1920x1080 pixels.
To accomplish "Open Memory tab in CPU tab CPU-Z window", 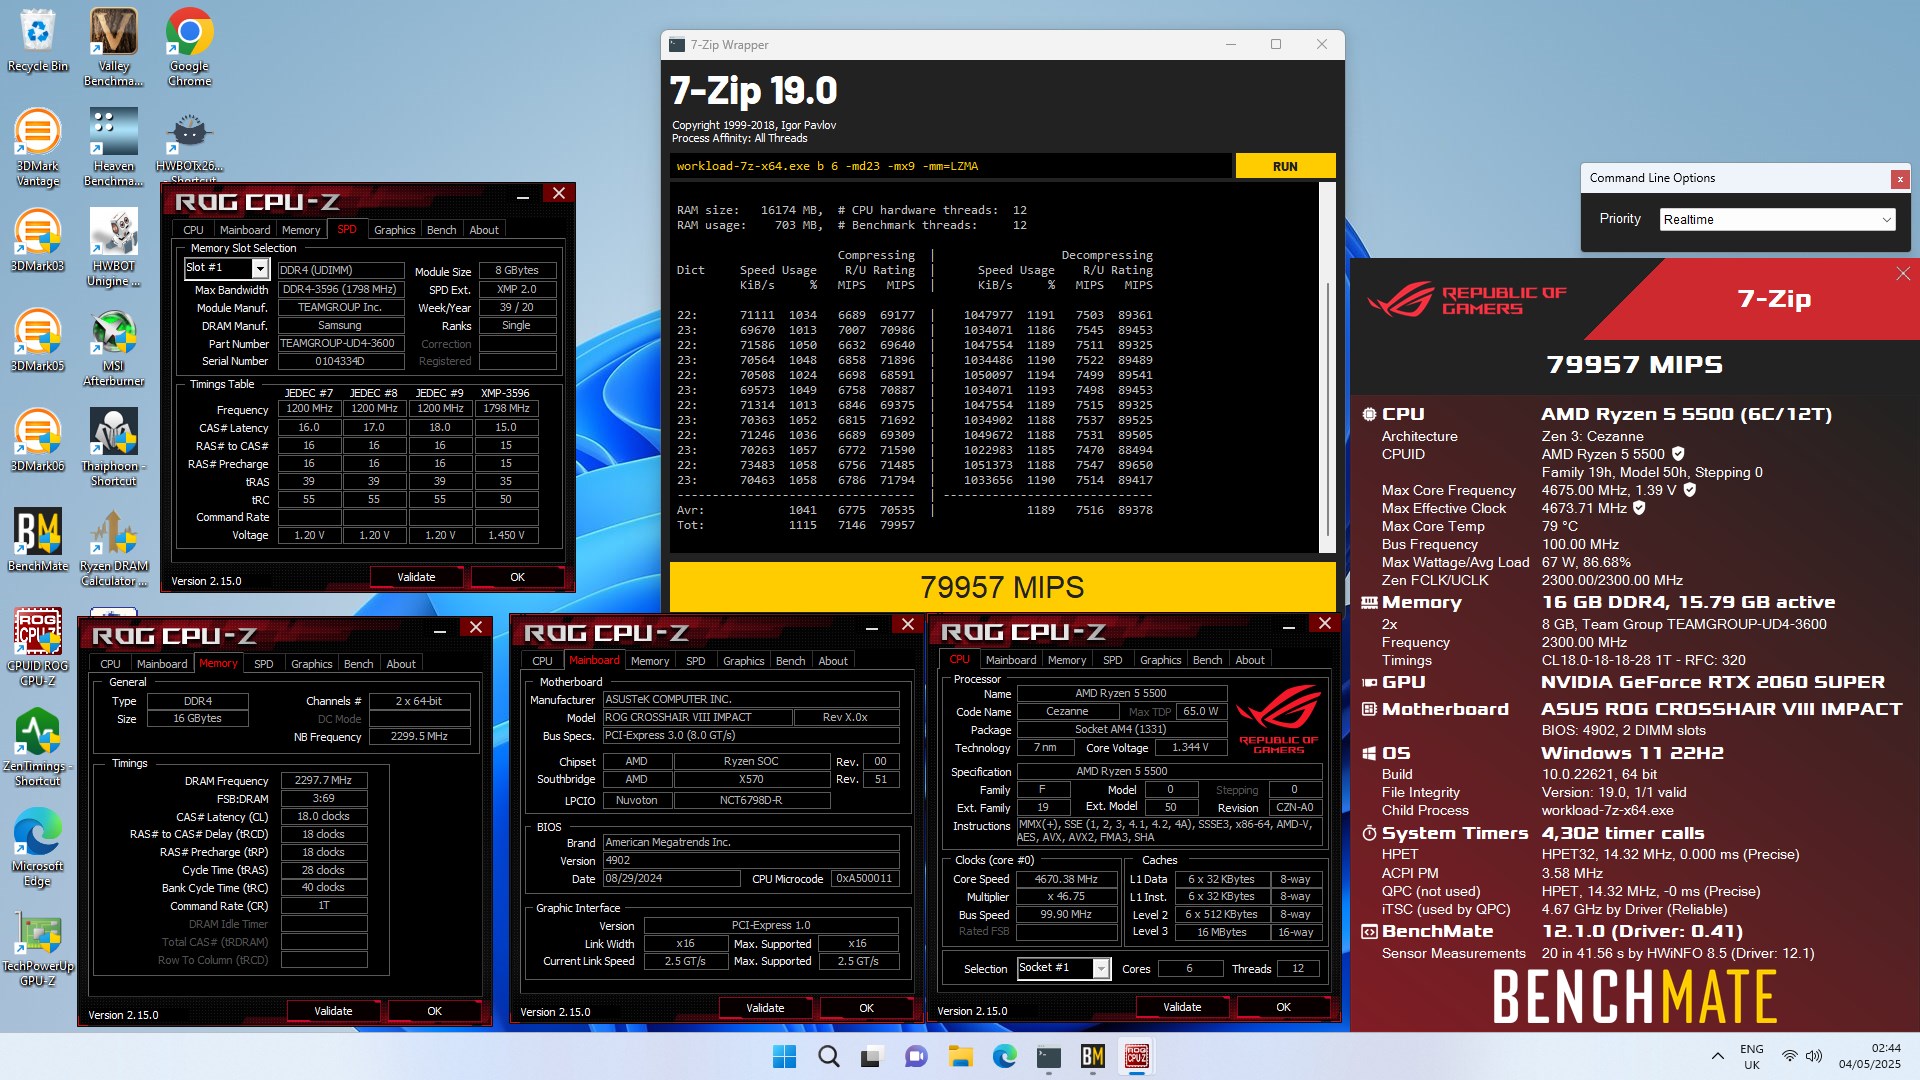I will point(1066,660).
